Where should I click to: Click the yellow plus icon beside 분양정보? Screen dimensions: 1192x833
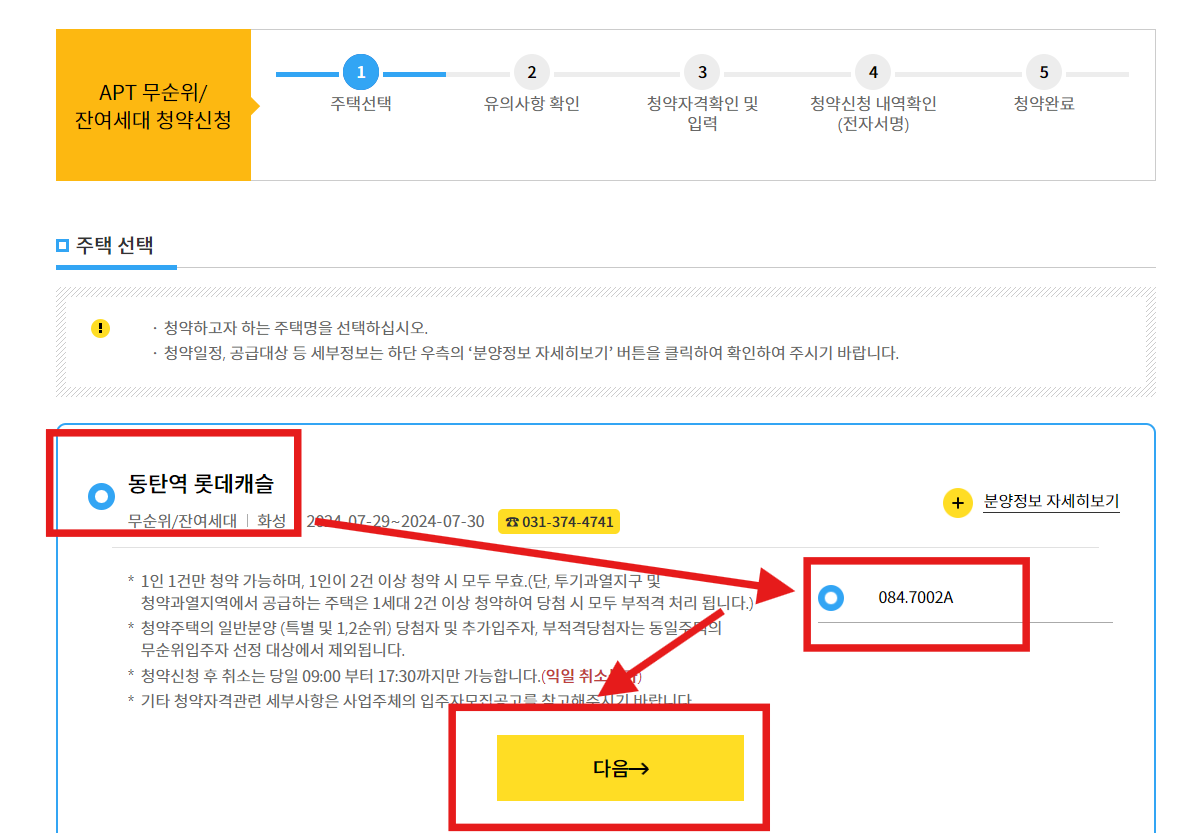pyautogui.click(x=957, y=503)
